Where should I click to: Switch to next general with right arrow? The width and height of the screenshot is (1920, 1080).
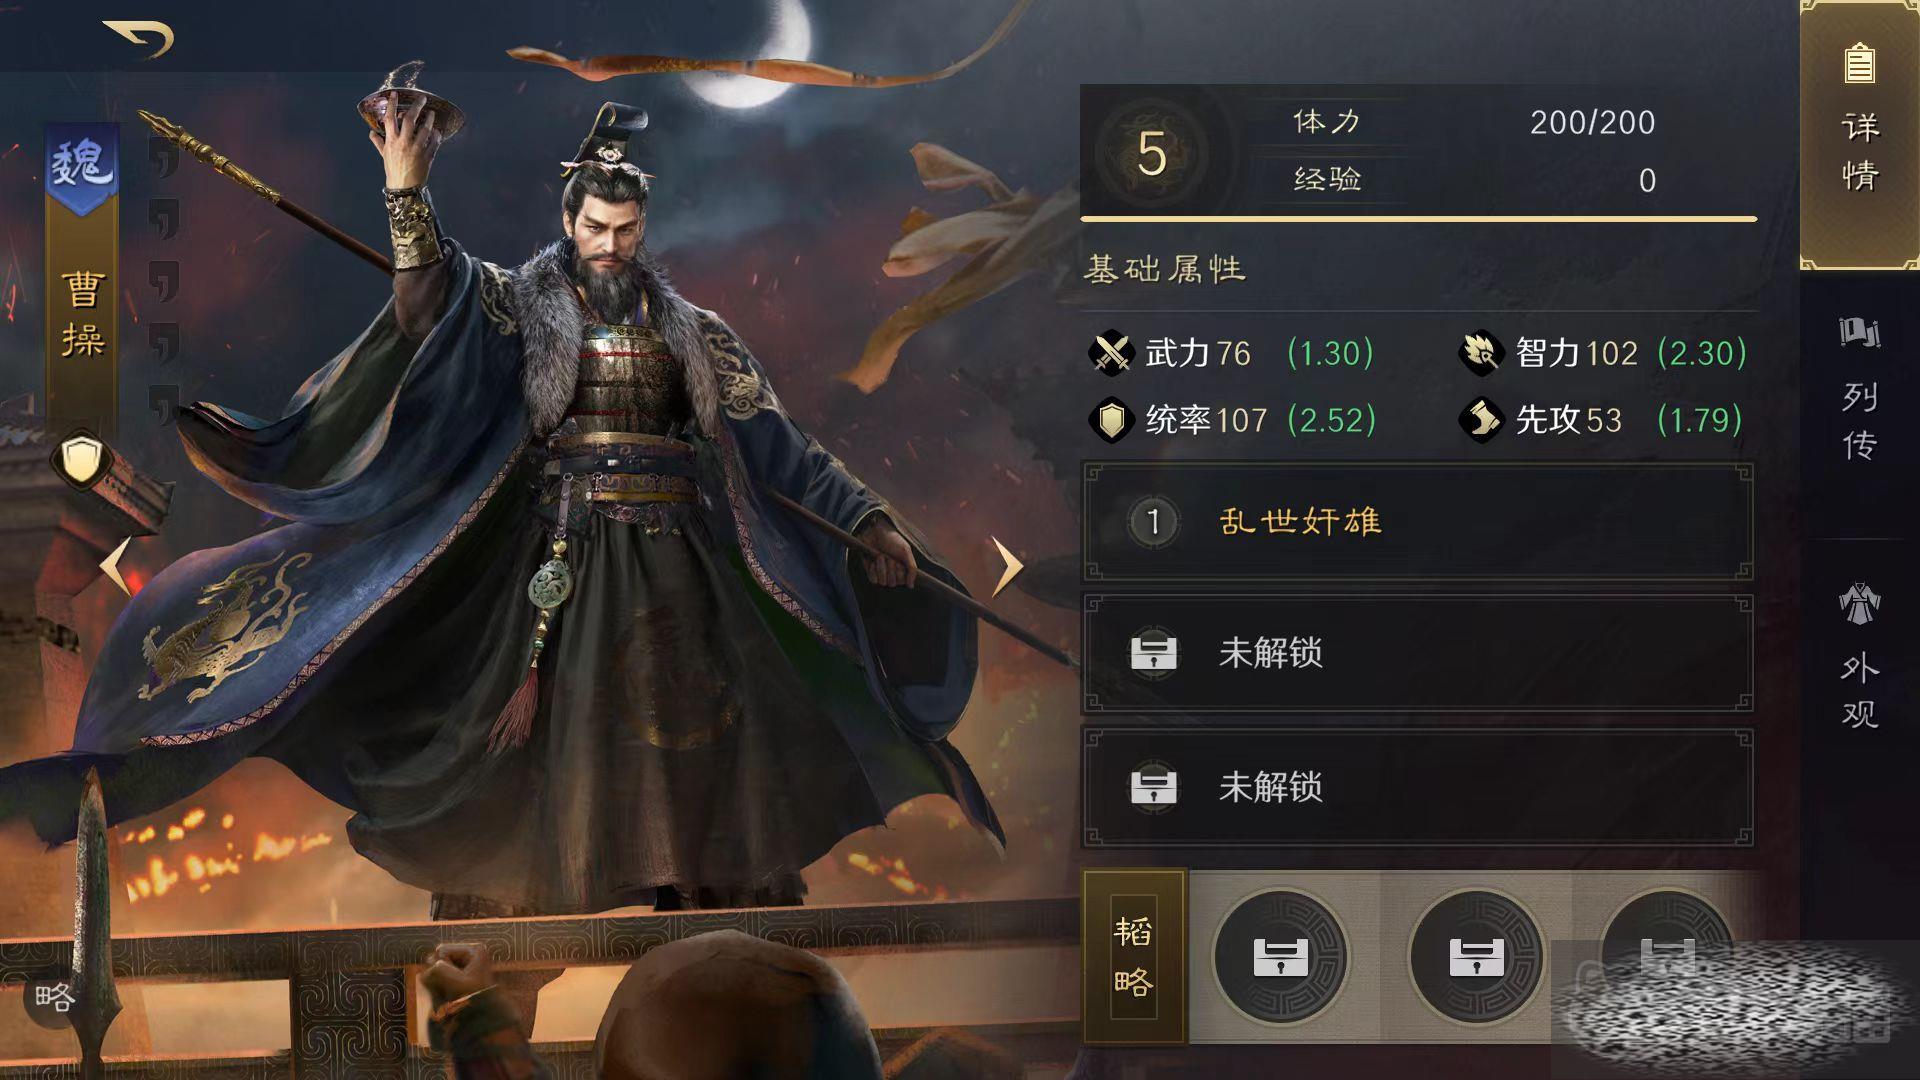1007,566
